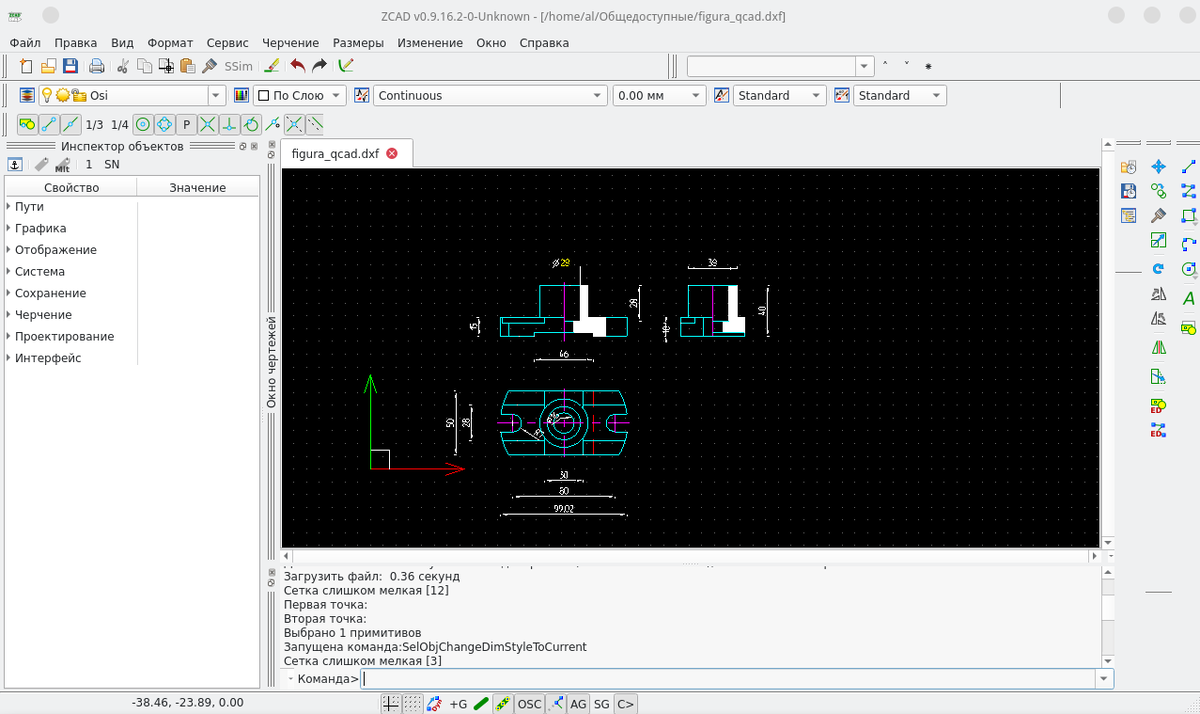Open the Правка menu
1200x714 pixels.
tap(76, 43)
